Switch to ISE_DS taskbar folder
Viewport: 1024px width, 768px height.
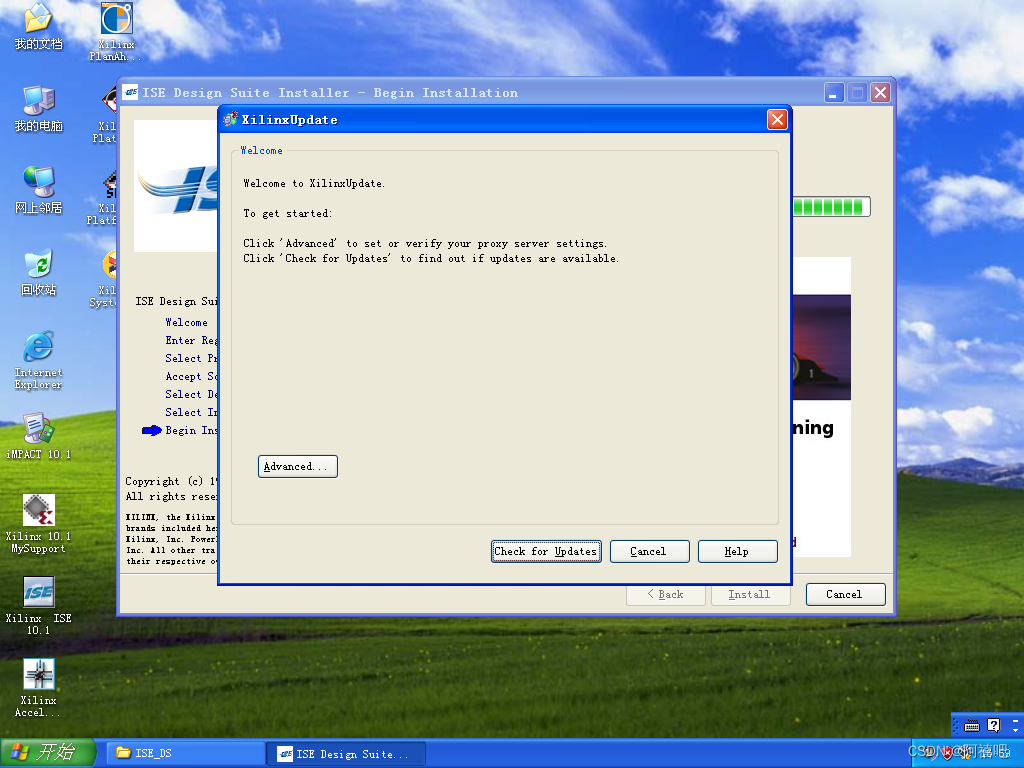(184, 753)
